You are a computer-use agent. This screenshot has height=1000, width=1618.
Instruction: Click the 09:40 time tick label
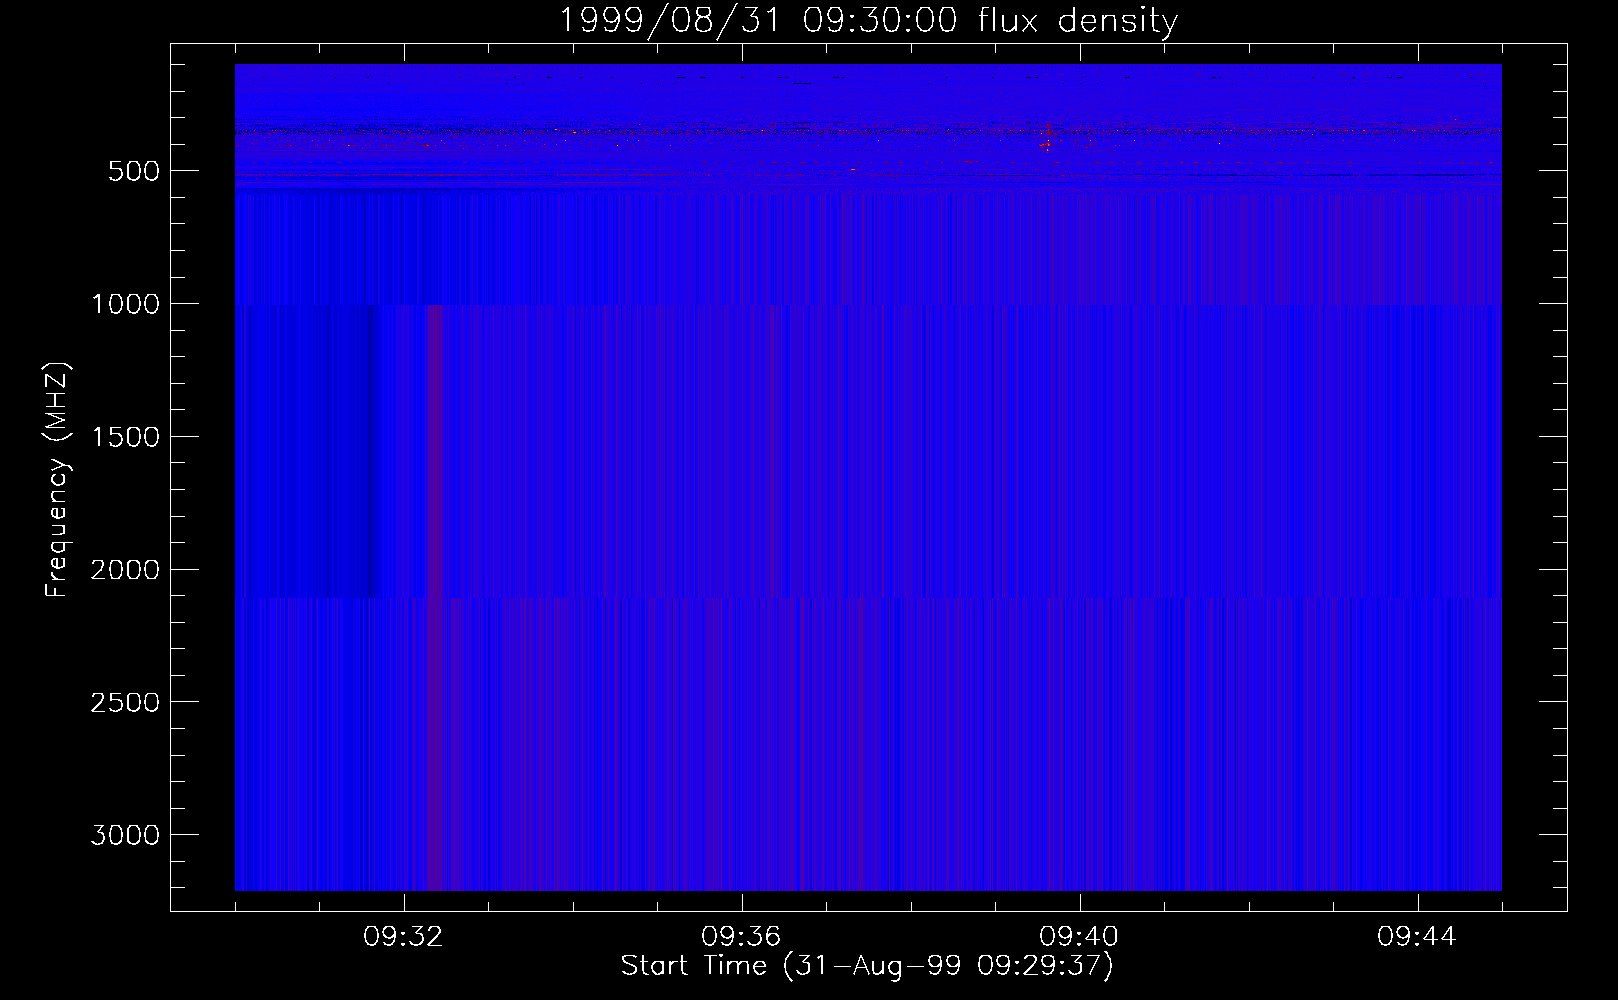[1080, 937]
